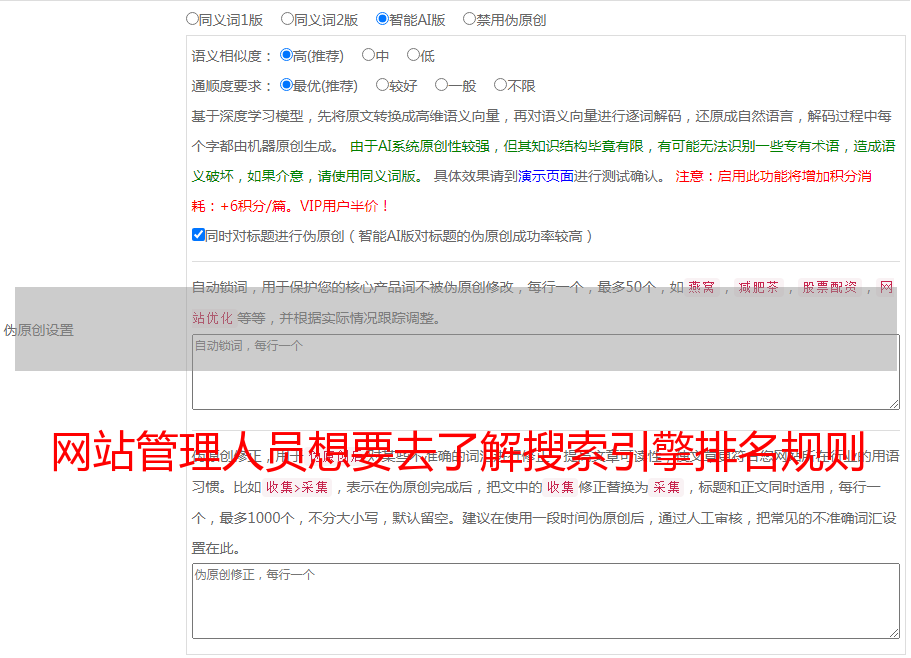
Task: Select the 同义词2版 radio option
Action: pyautogui.click(x=287, y=19)
